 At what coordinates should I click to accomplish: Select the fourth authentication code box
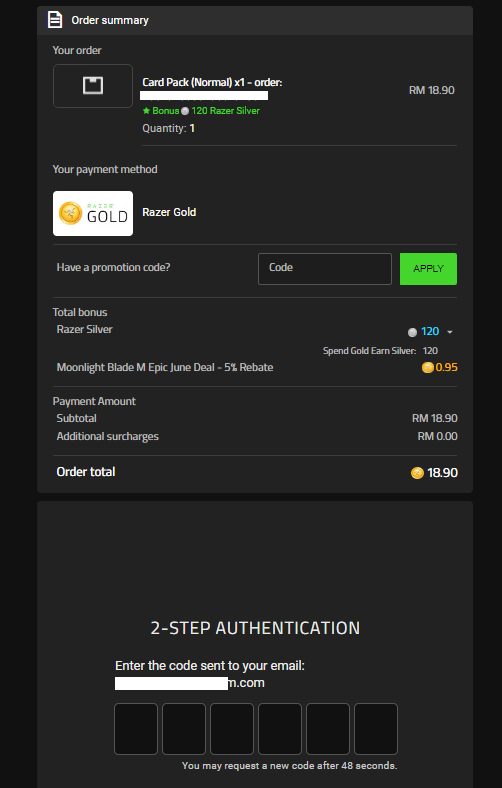click(x=280, y=729)
